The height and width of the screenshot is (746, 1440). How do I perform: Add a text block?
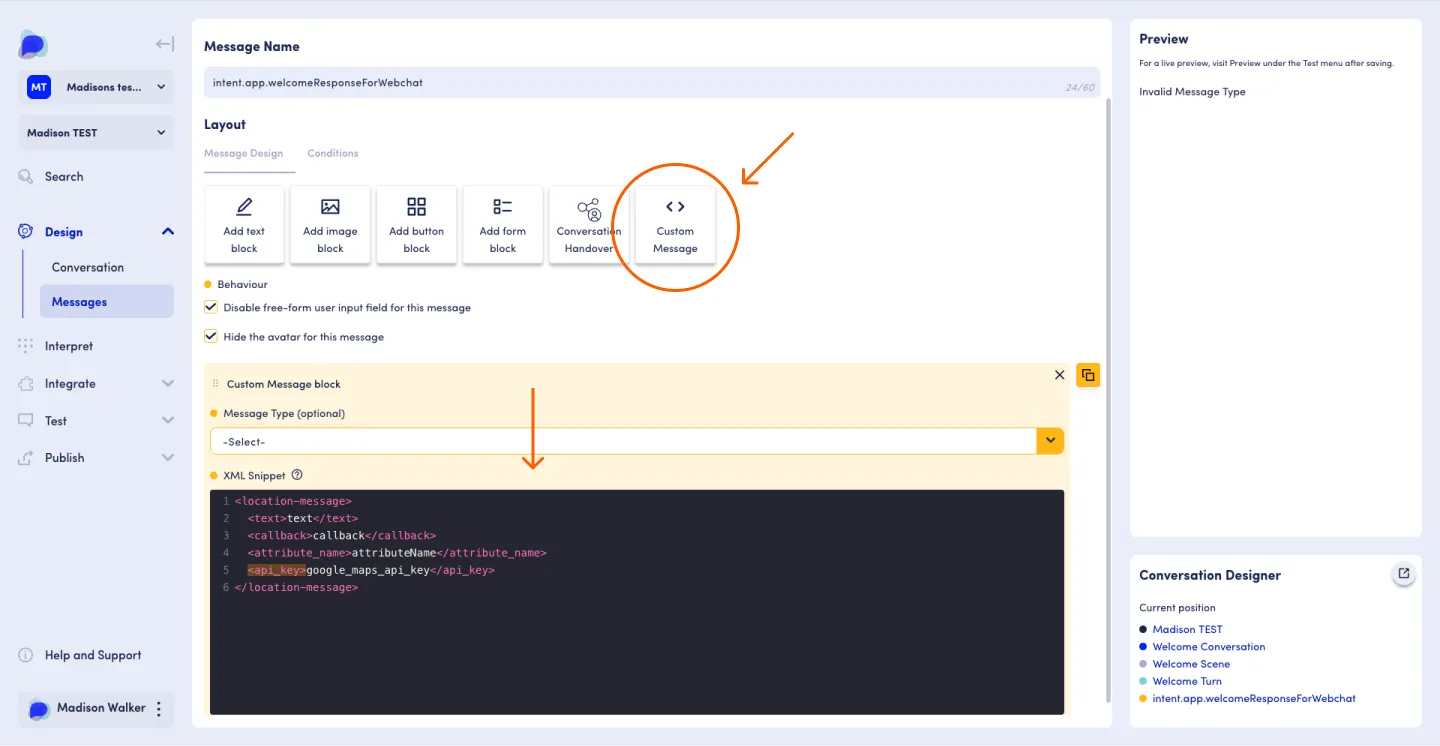pyautogui.click(x=244, y=225)
